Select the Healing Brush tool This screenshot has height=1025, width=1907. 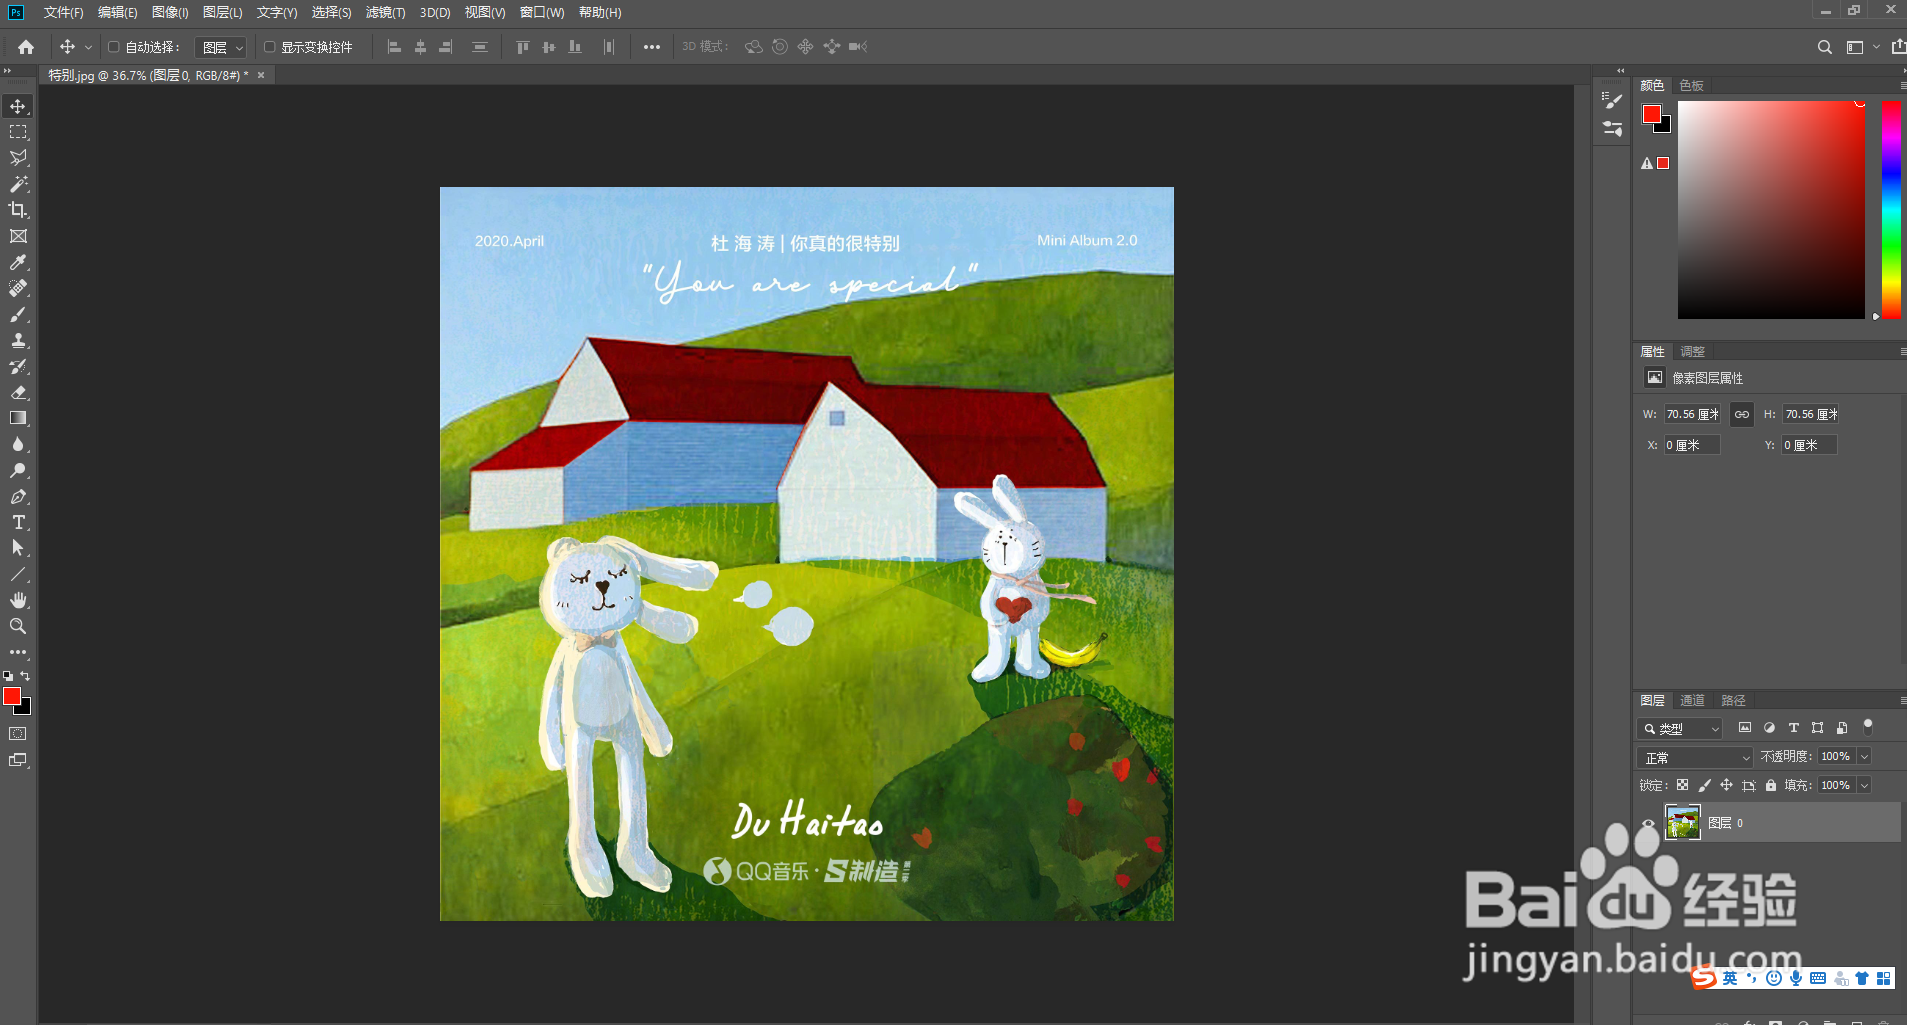click(x=18, y=288)
